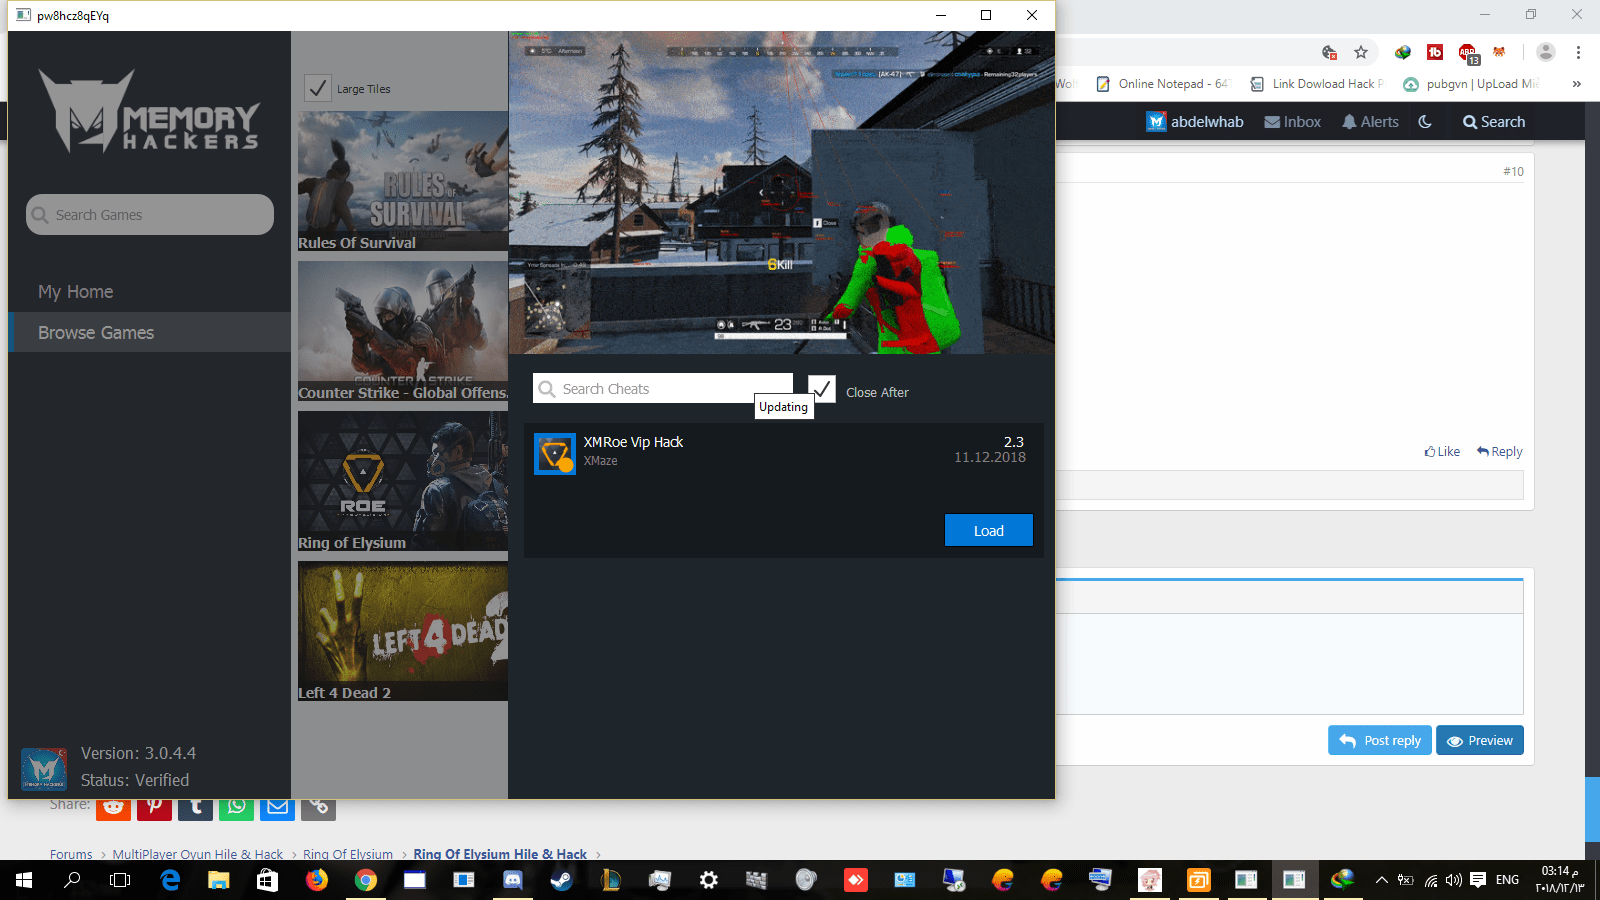1600x900 pixels.
Task: Toggle forum dark mode moon icon
Action: pos(1425,122)
